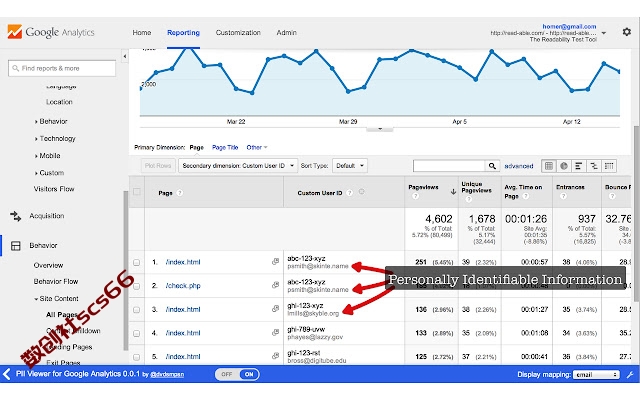
Task: Click help icon next to Custom User ID header
Action: tap(349, 193)
